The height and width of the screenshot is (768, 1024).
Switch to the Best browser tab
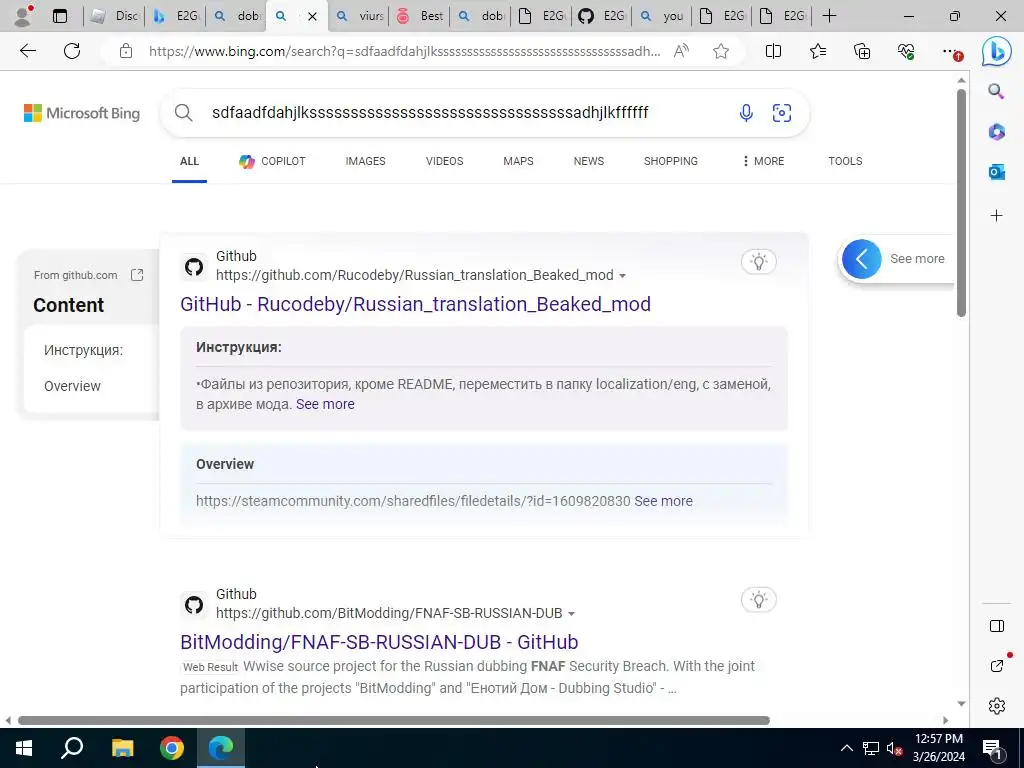[x=420, y=16]
